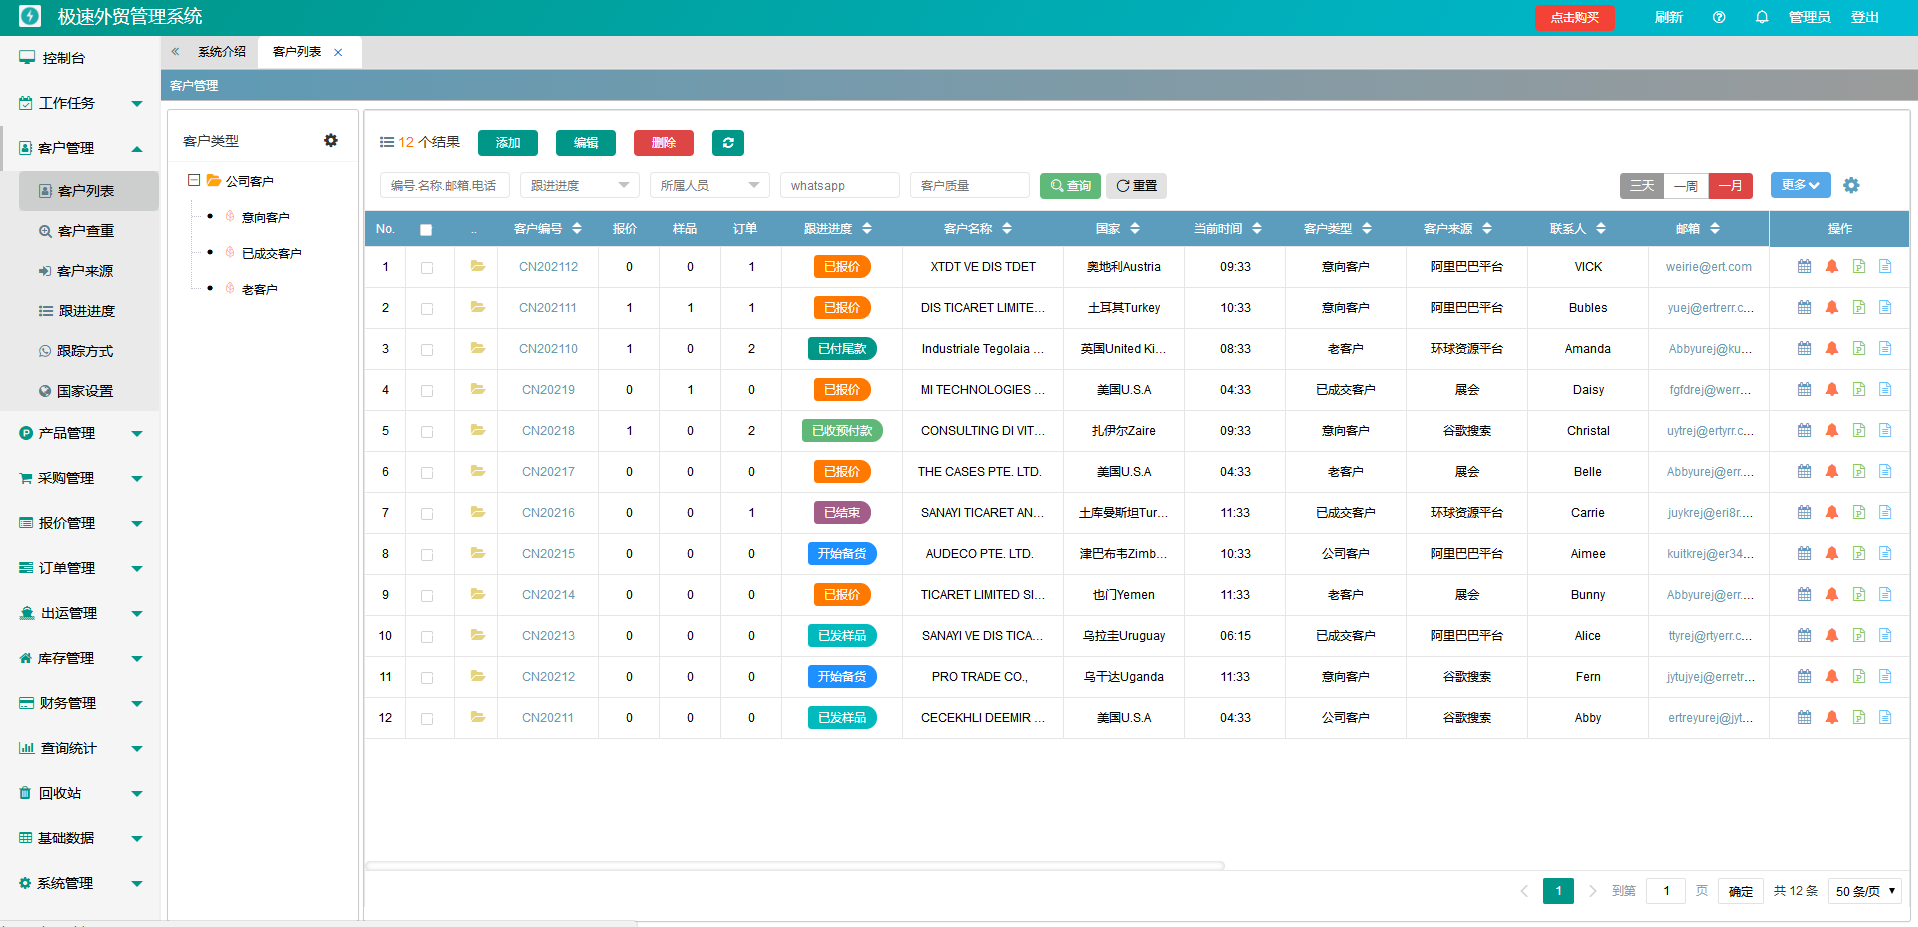Sort by 跟进进度 column arrows

(867, 229)
